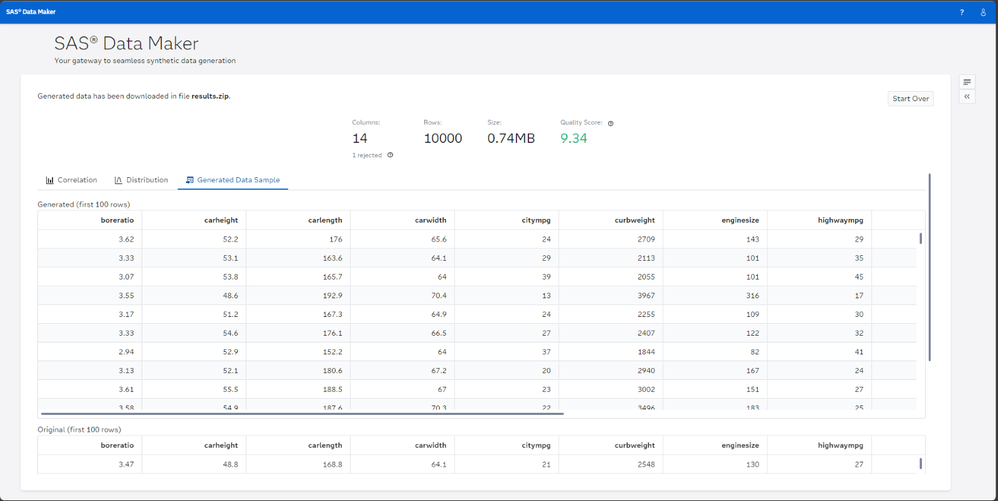This screenshot has width=998, height=501.
Task: Click the Generated table vertical scrollbar
Action: pos(920,239)
